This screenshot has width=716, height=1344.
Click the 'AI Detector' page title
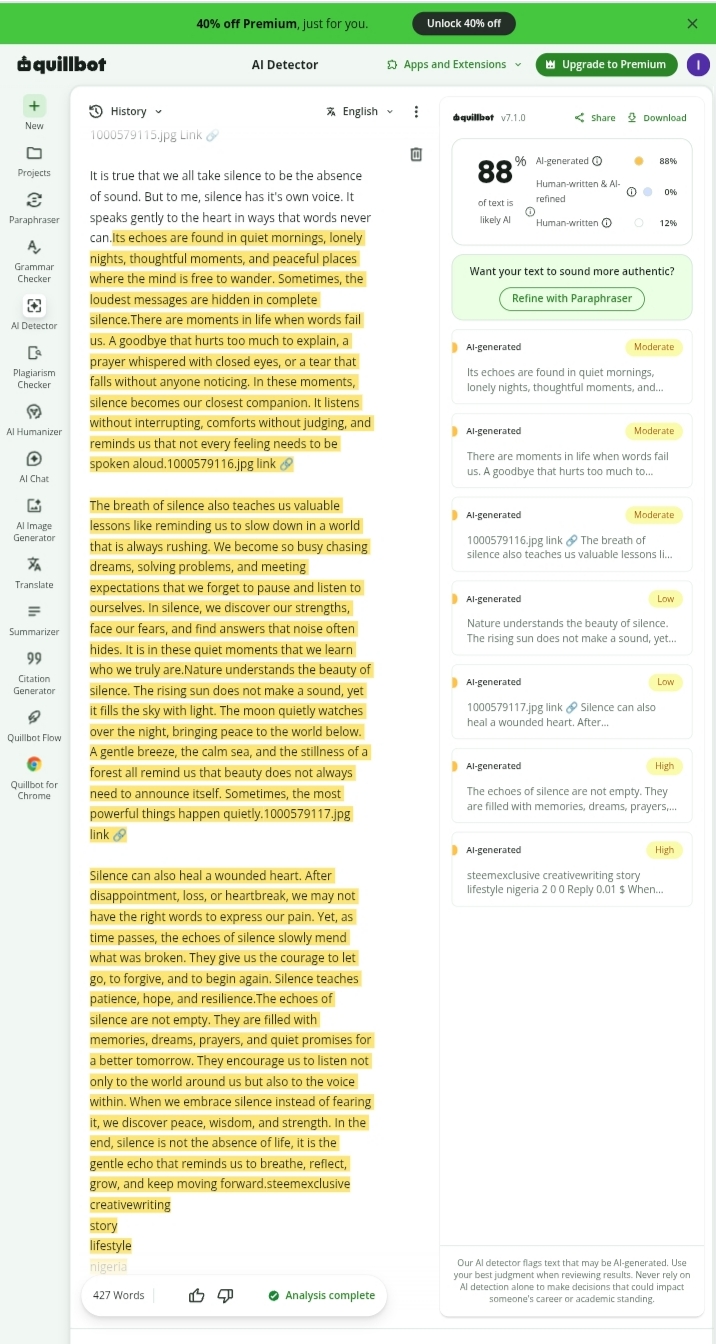pos(285,65)
